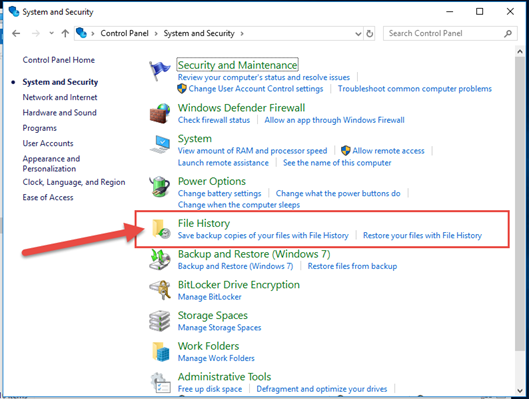Expand the chevron after System and Security breadcrumb

coord(242,33)
